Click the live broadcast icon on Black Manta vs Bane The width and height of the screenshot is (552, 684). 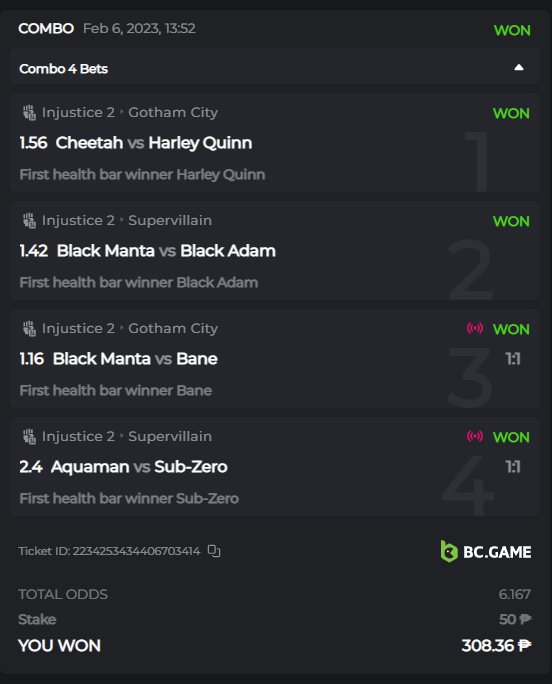pos(475,328)
